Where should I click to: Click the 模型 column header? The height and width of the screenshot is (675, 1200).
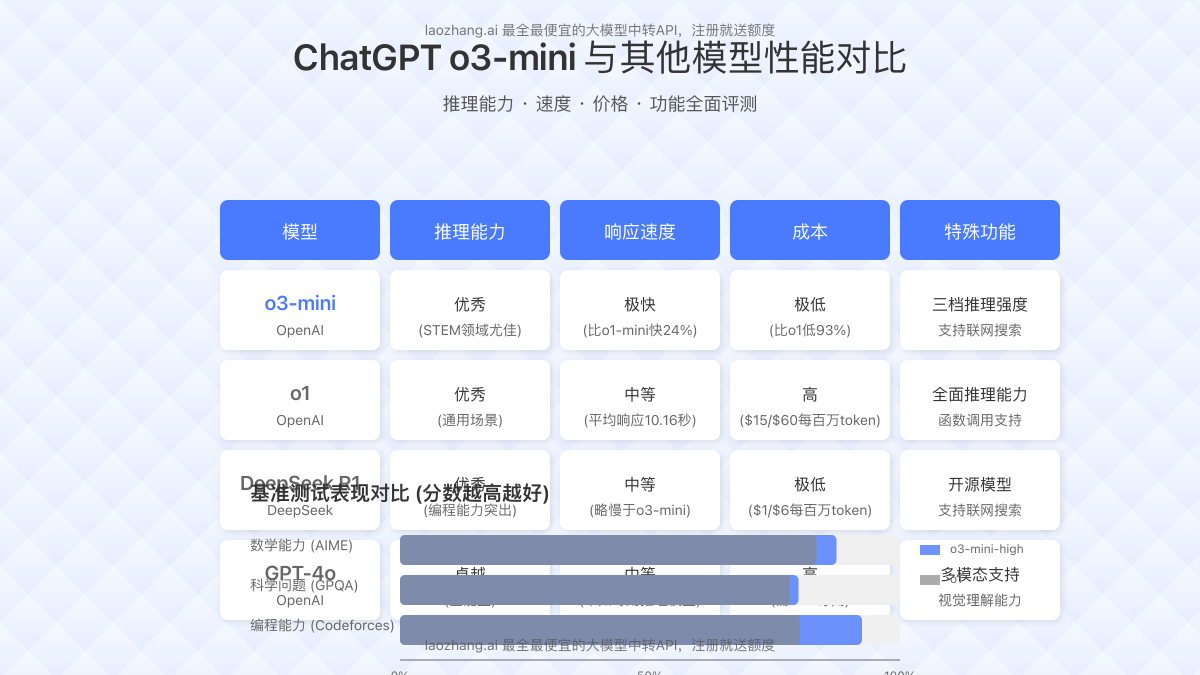(x=300, y=230)
